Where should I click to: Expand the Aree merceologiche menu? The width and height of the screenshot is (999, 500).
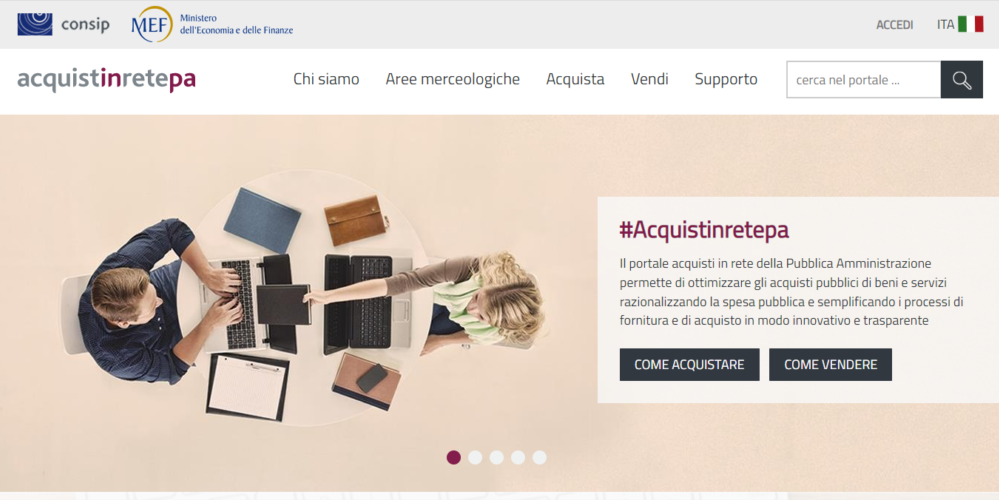click(x=452, y=79)
